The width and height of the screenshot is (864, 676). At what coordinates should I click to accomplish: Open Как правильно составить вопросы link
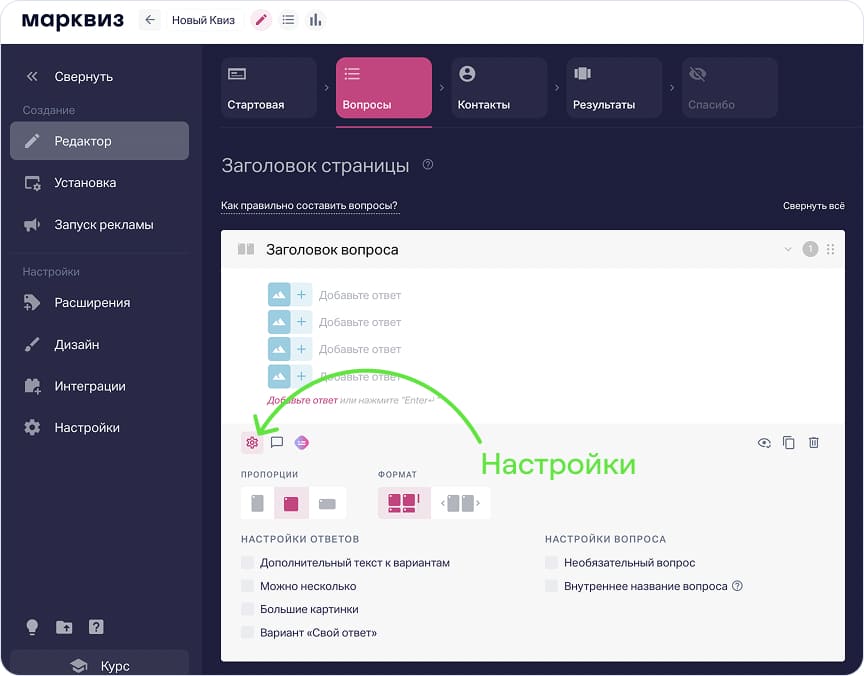[x=309, y=206]
